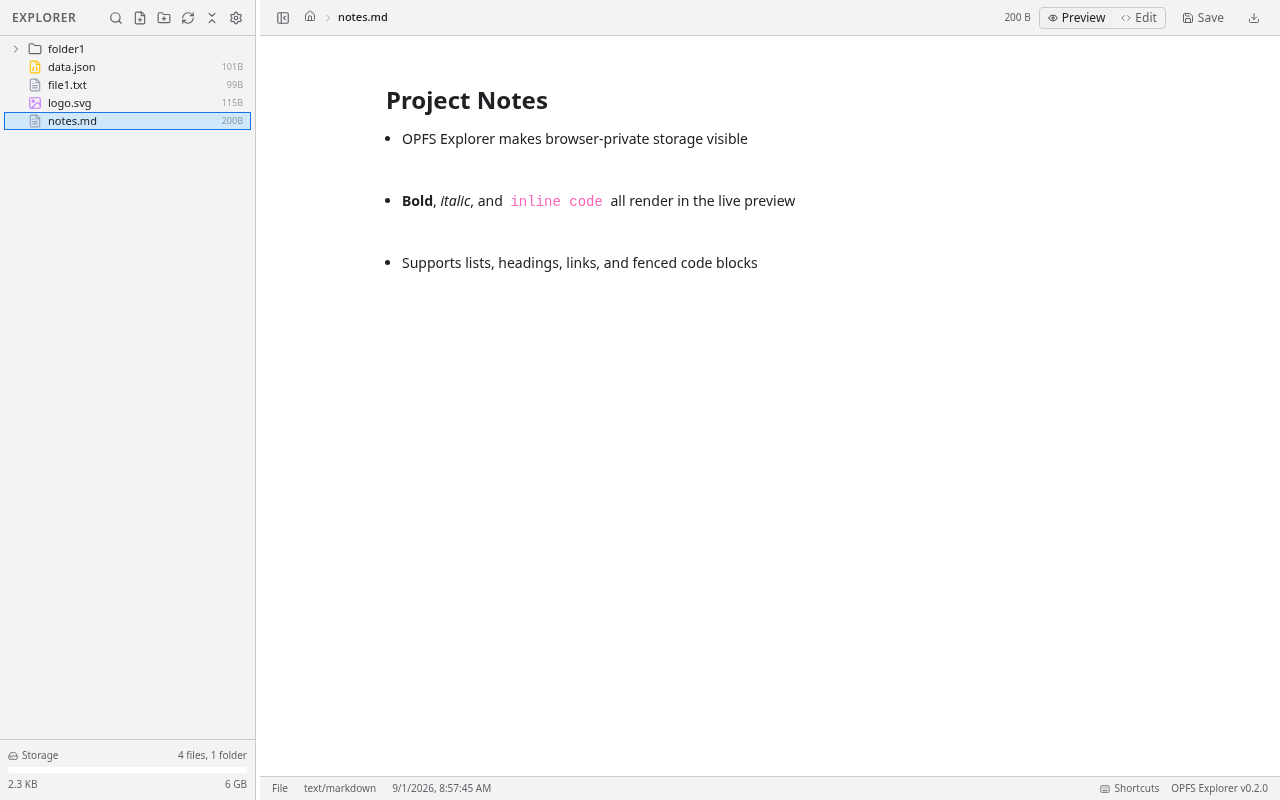
Task: Click the text/markdown type in status bar
Action: (x=340, y=788)
